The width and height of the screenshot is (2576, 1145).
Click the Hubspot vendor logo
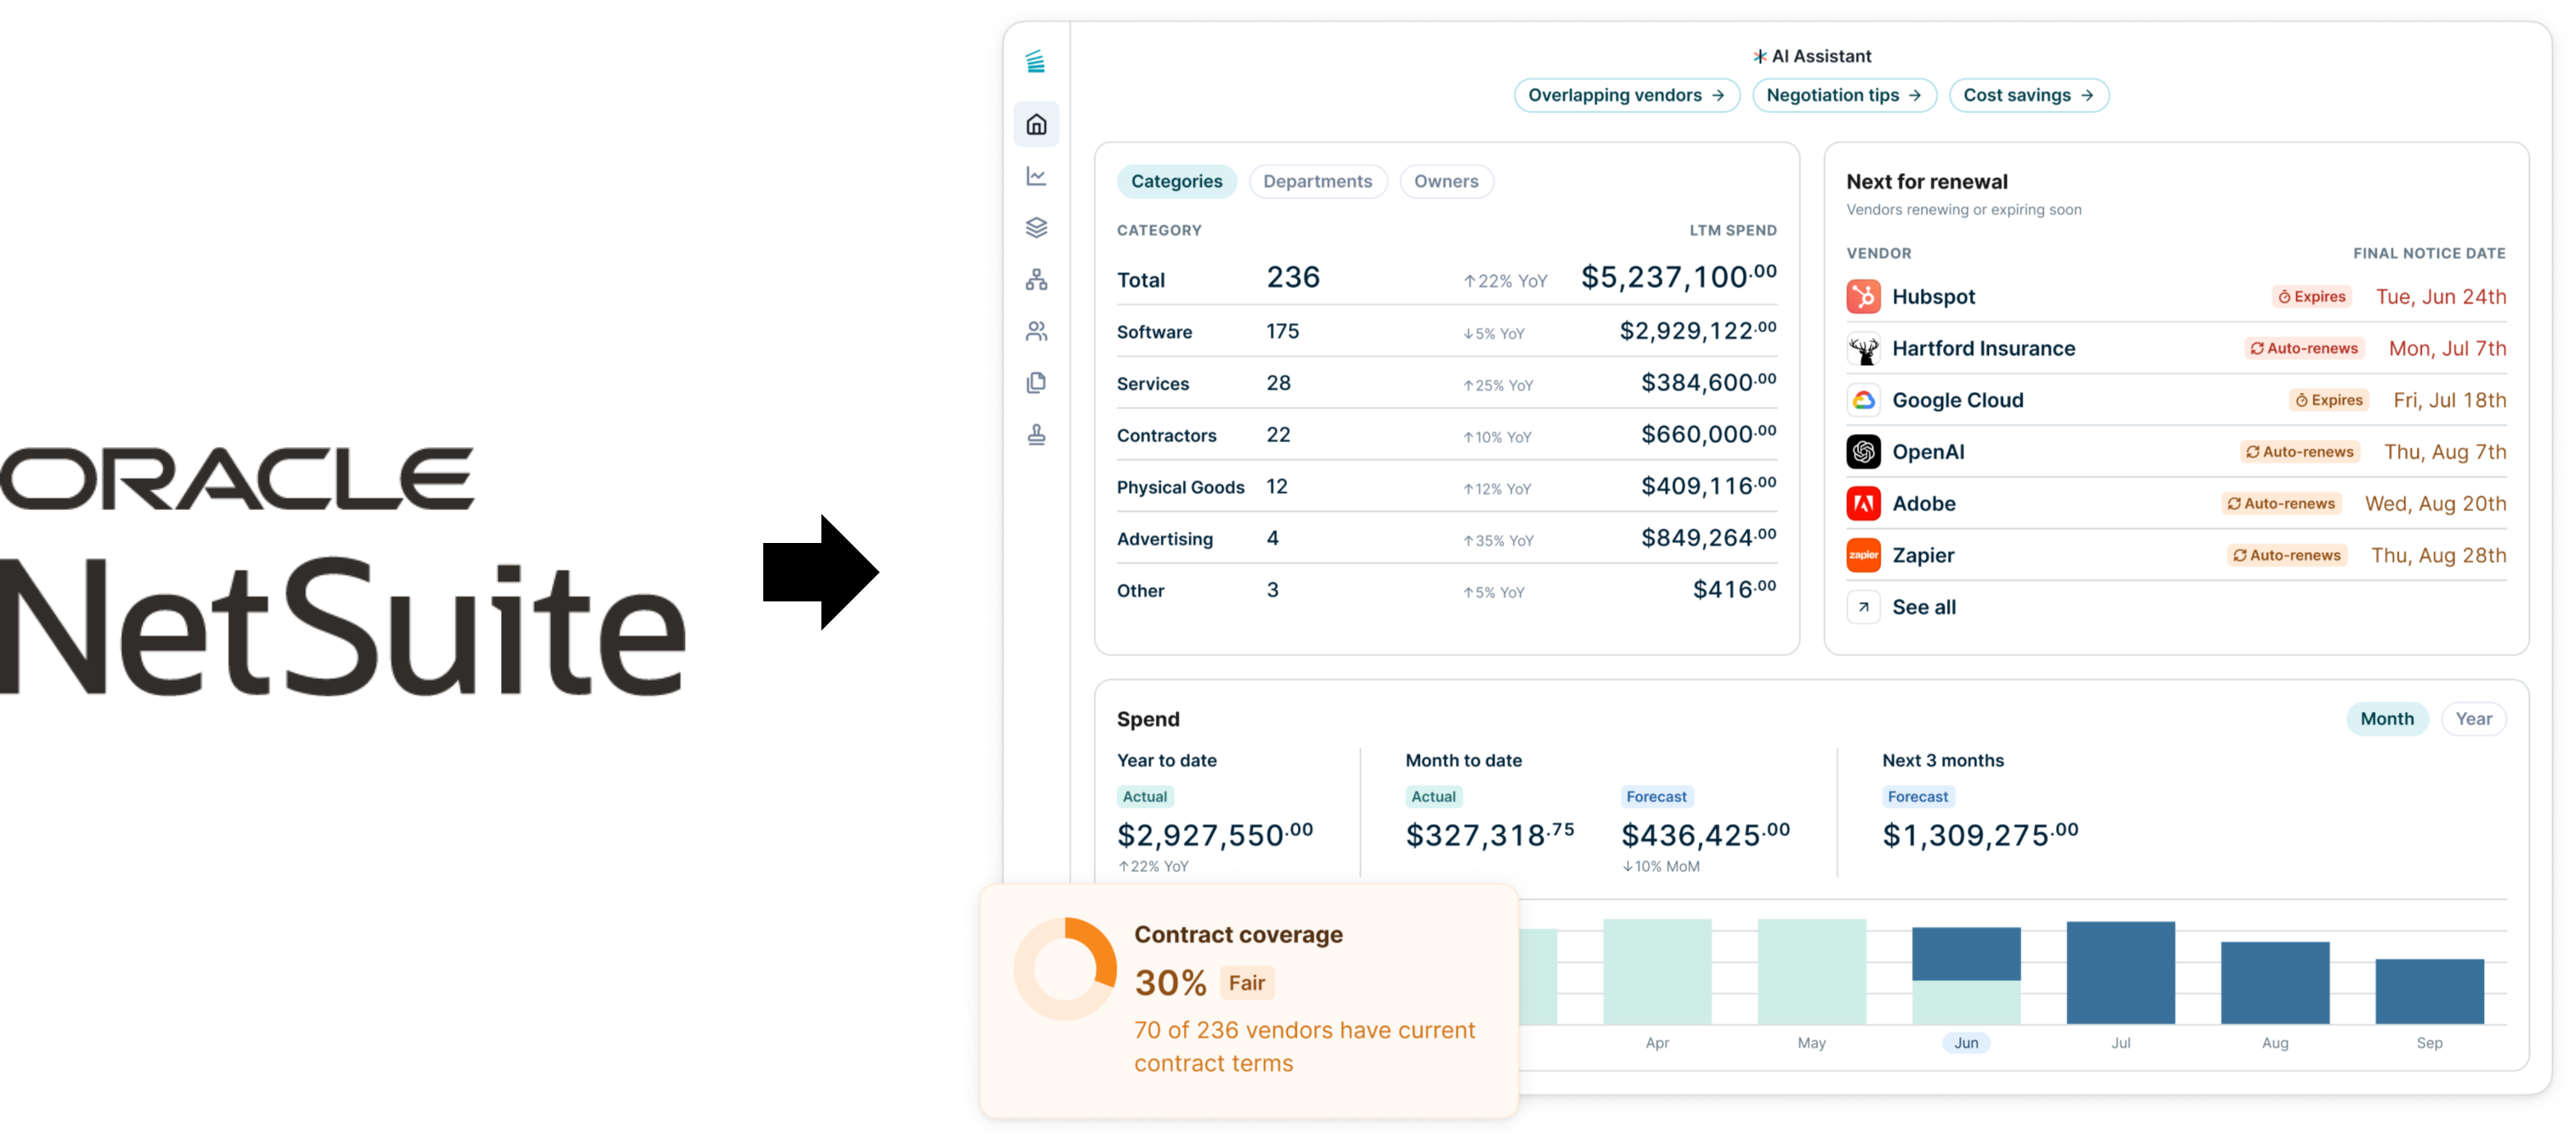[x=1863, y=297]
